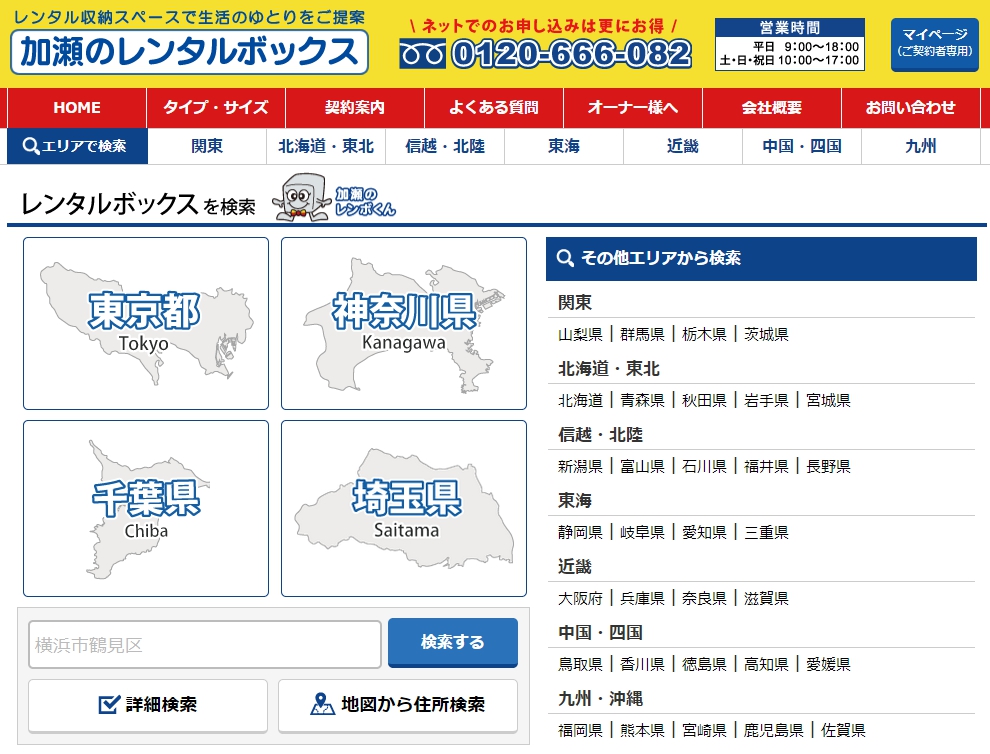Open the 香川県 link
Viewport: 990px width, 754px height.
click(x=642, y=664)
